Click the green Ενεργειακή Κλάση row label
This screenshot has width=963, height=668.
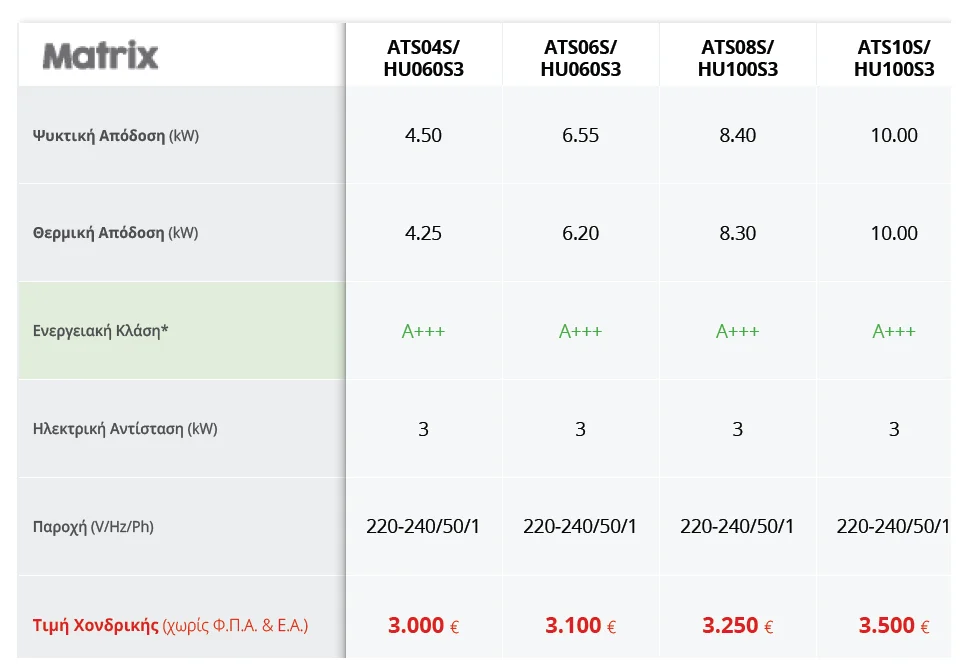pos(101,331)
